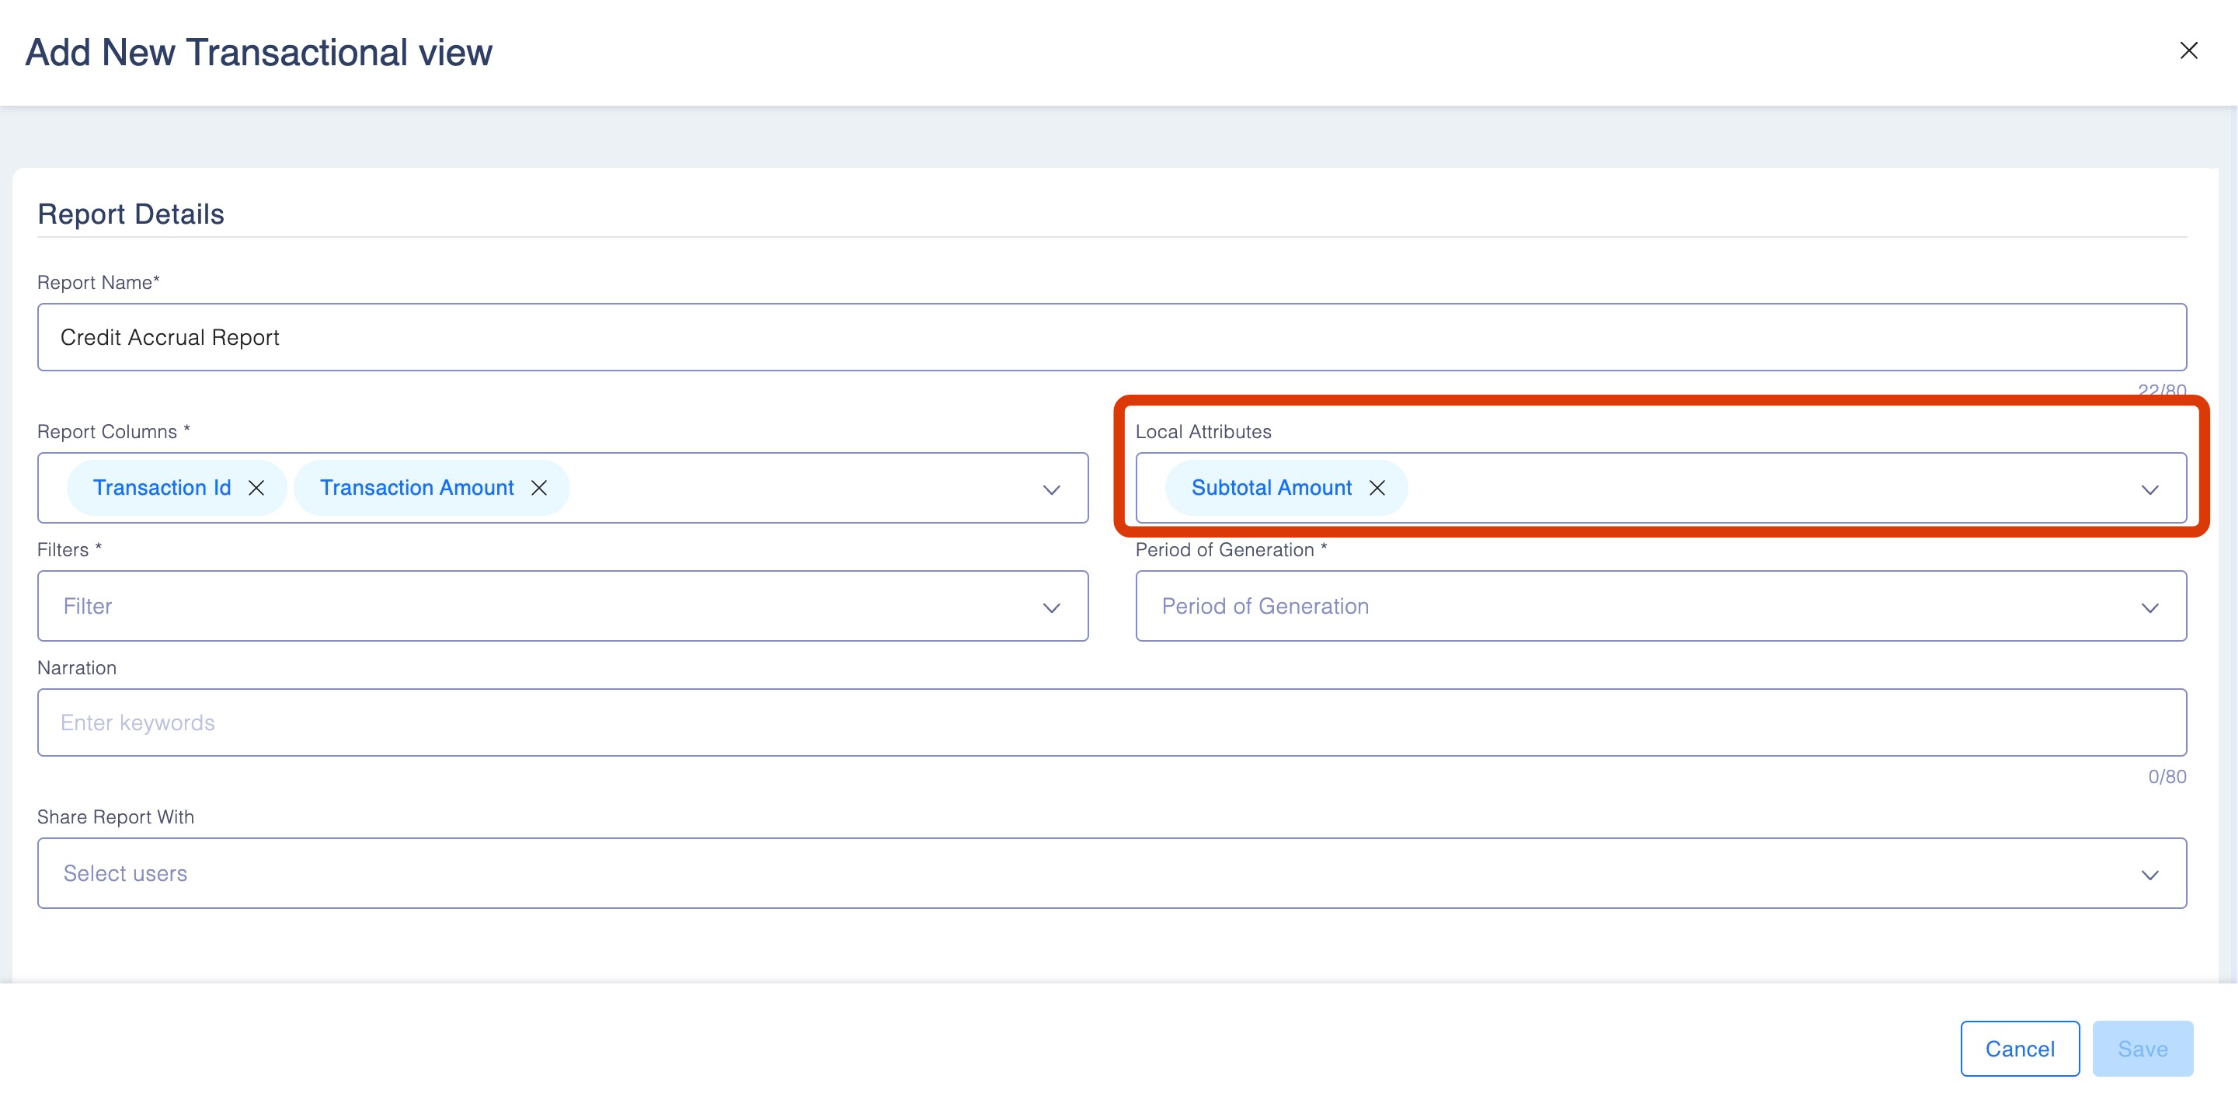
Task: Select the Subtotal Amount chip label
Action: coord(1270,488)
